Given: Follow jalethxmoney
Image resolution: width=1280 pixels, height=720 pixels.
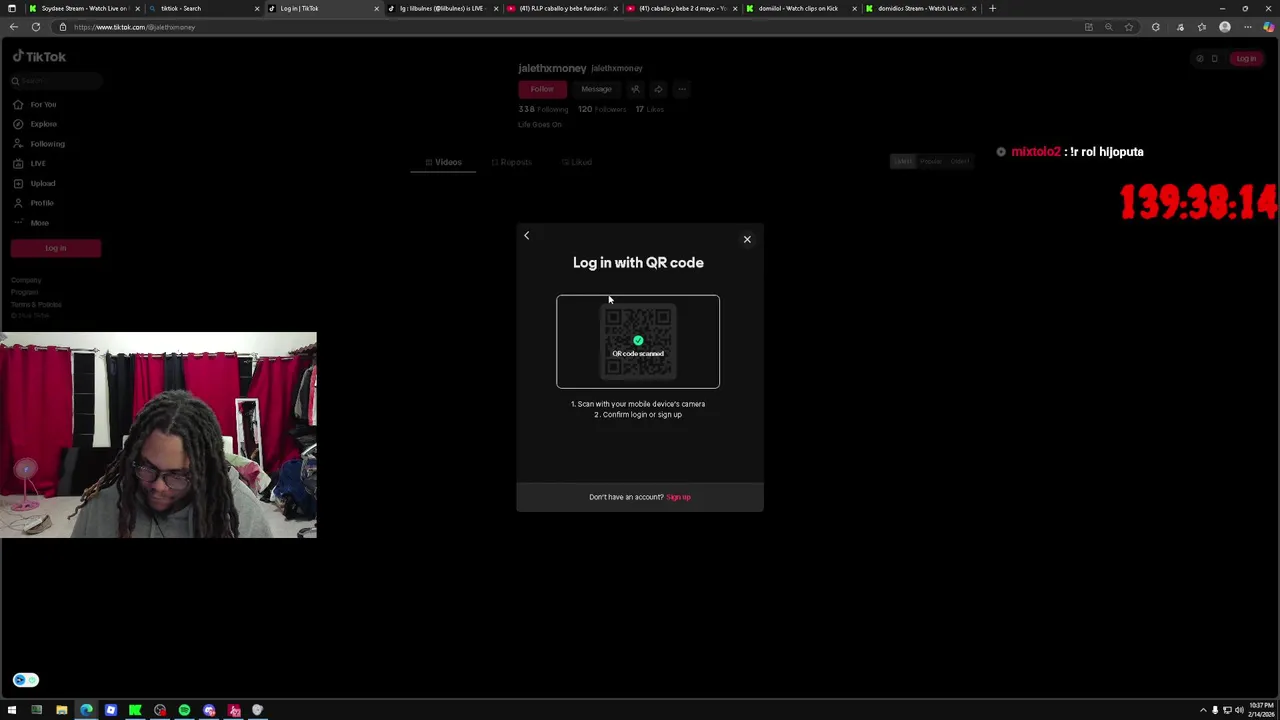Looking at the screenshot, I should [x=542, y=89].
